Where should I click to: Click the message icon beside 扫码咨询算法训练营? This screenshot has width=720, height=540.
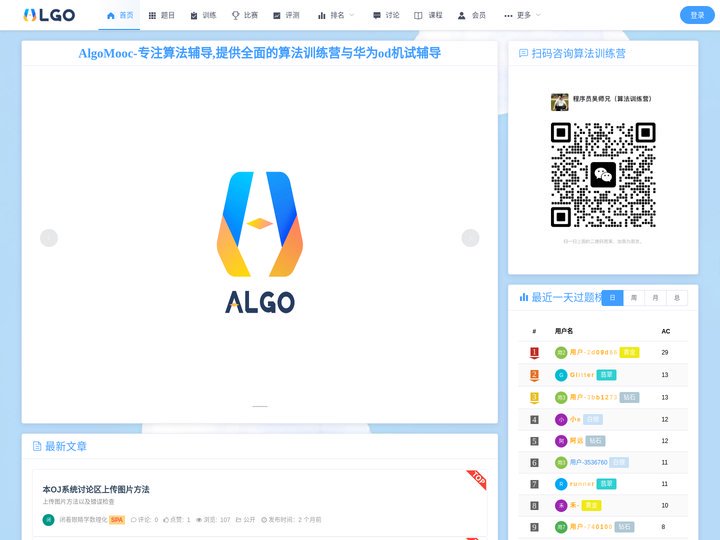pos(523,53)
